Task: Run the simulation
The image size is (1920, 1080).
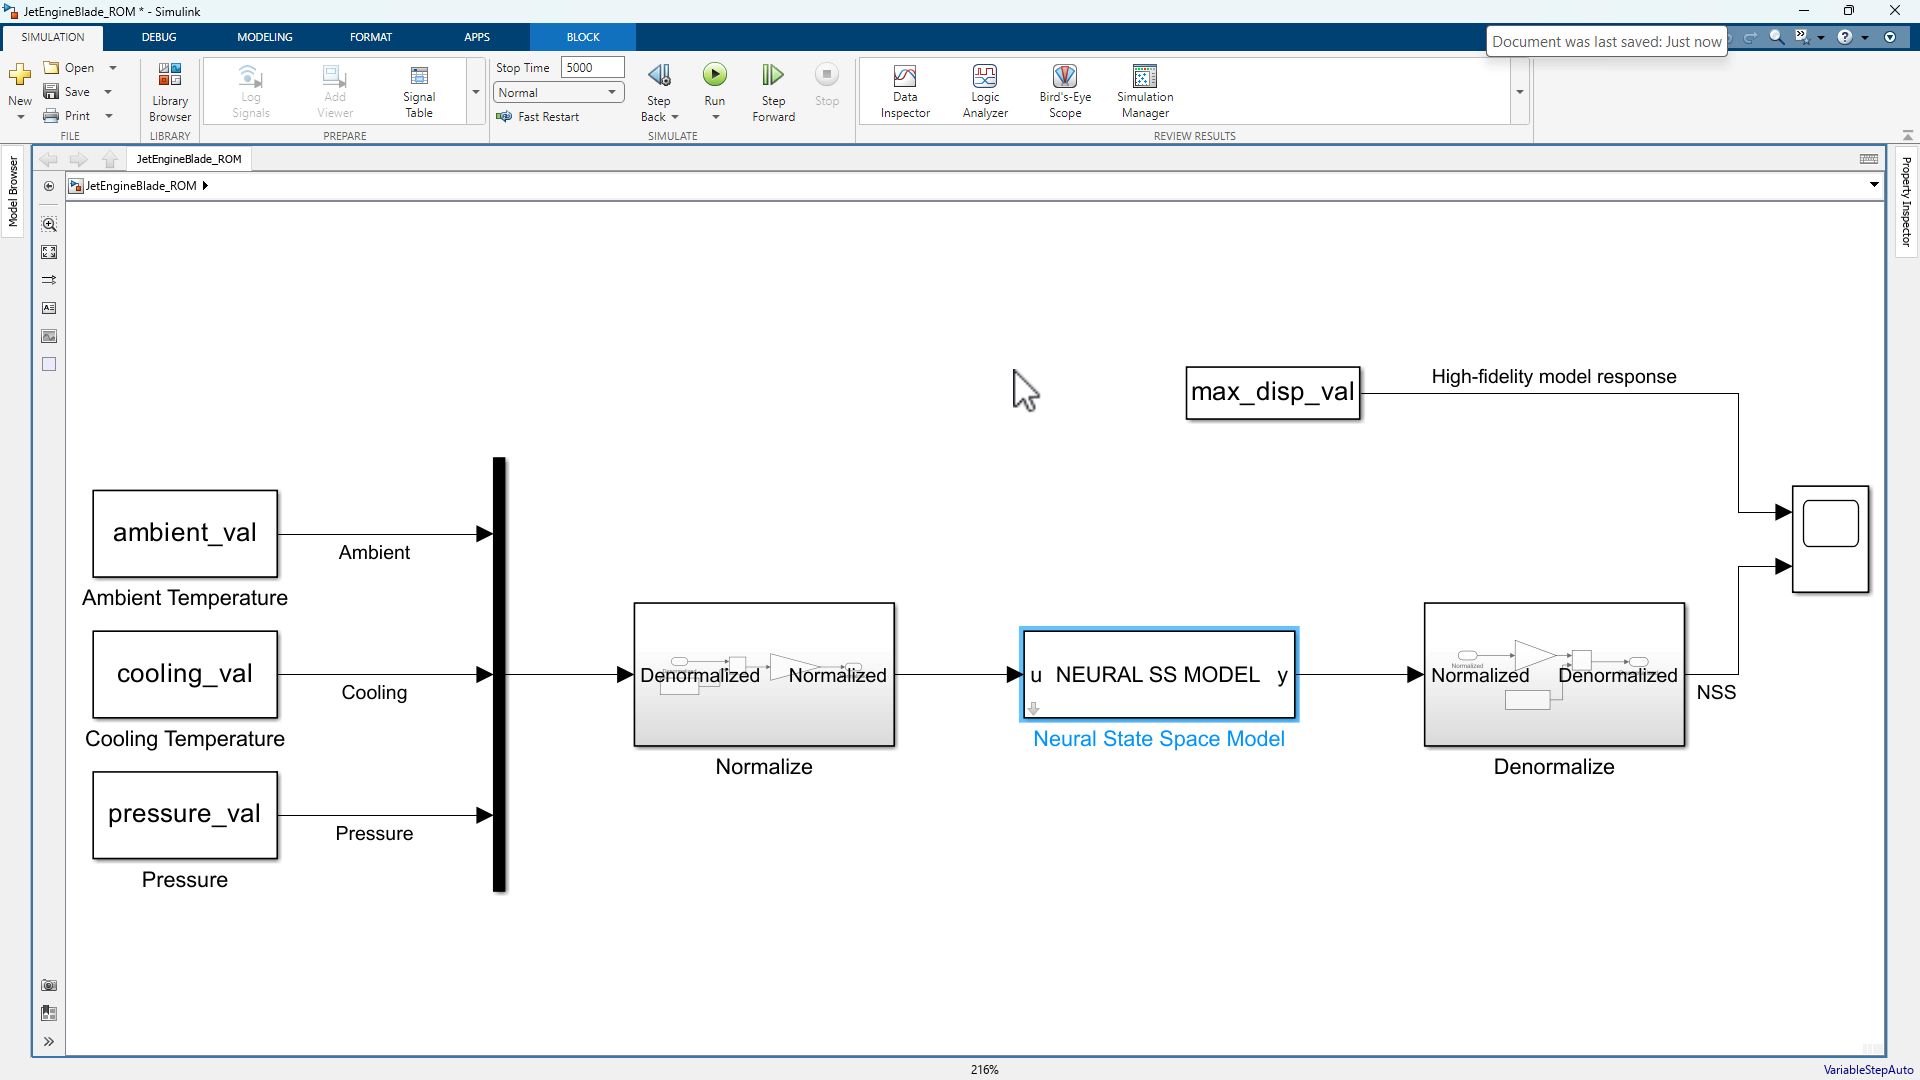Action: [715, 75]
